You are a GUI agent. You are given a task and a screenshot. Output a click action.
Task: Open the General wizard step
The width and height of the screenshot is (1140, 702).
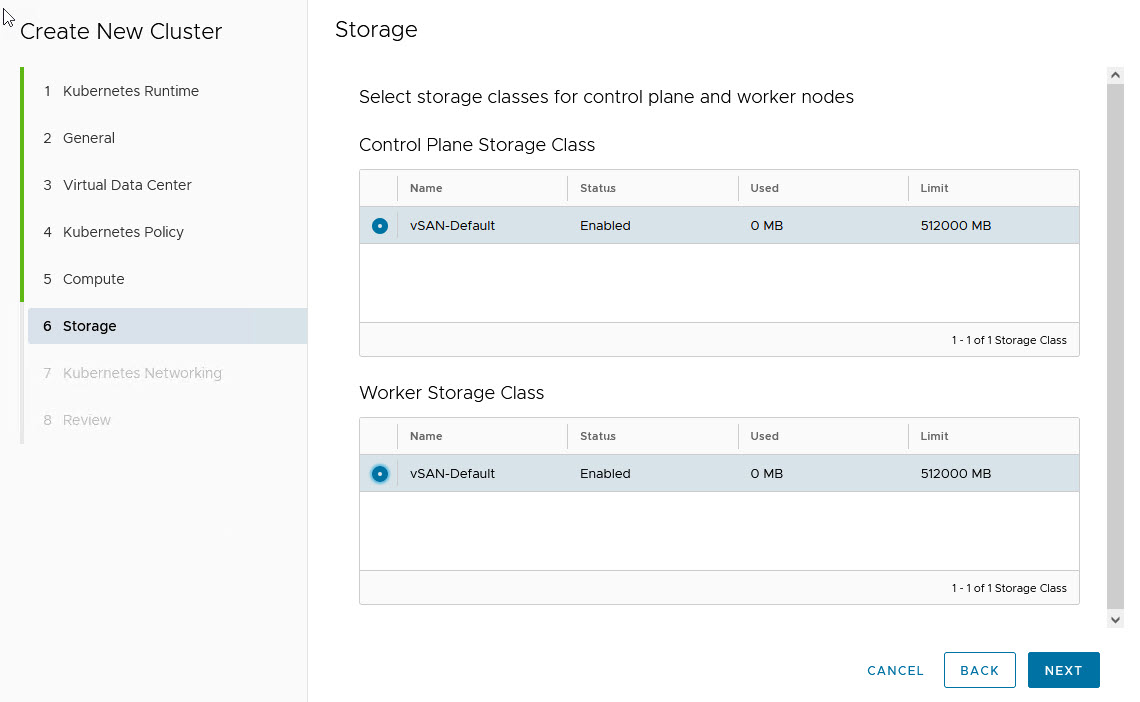89,138
